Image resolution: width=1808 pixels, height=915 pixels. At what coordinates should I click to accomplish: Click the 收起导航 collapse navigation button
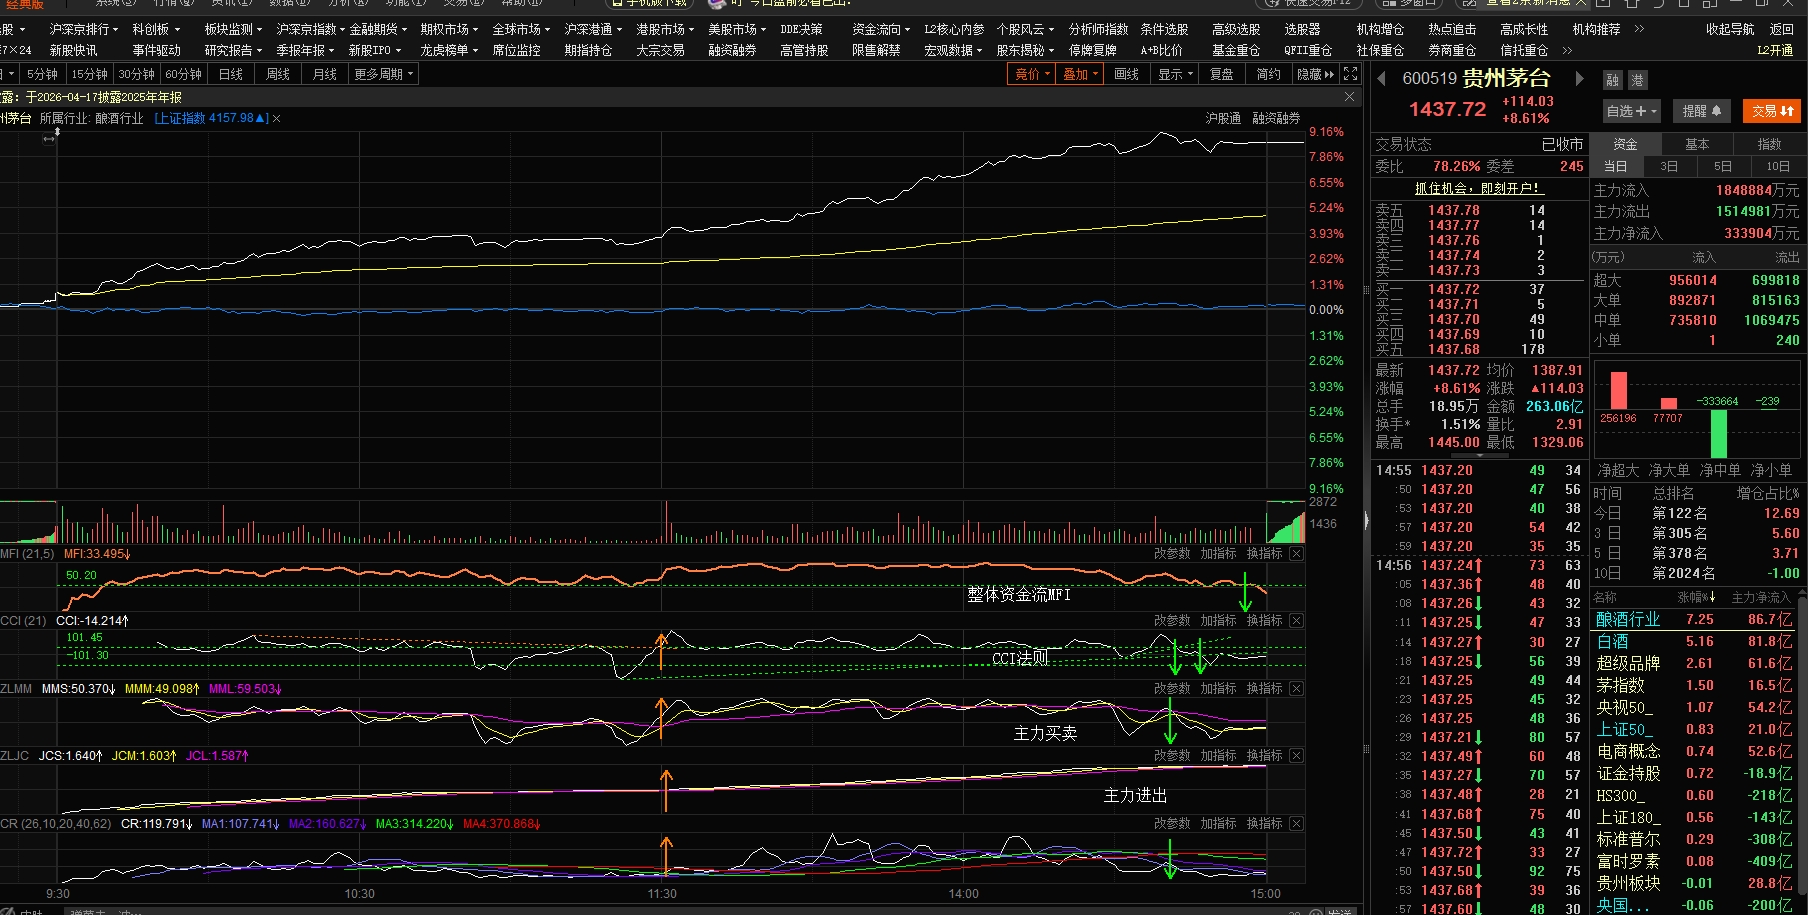point(1730,29)
